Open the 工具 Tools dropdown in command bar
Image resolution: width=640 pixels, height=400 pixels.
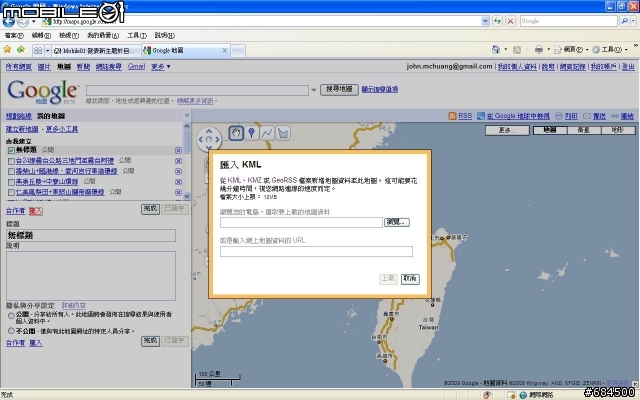(x=610, y=50)
